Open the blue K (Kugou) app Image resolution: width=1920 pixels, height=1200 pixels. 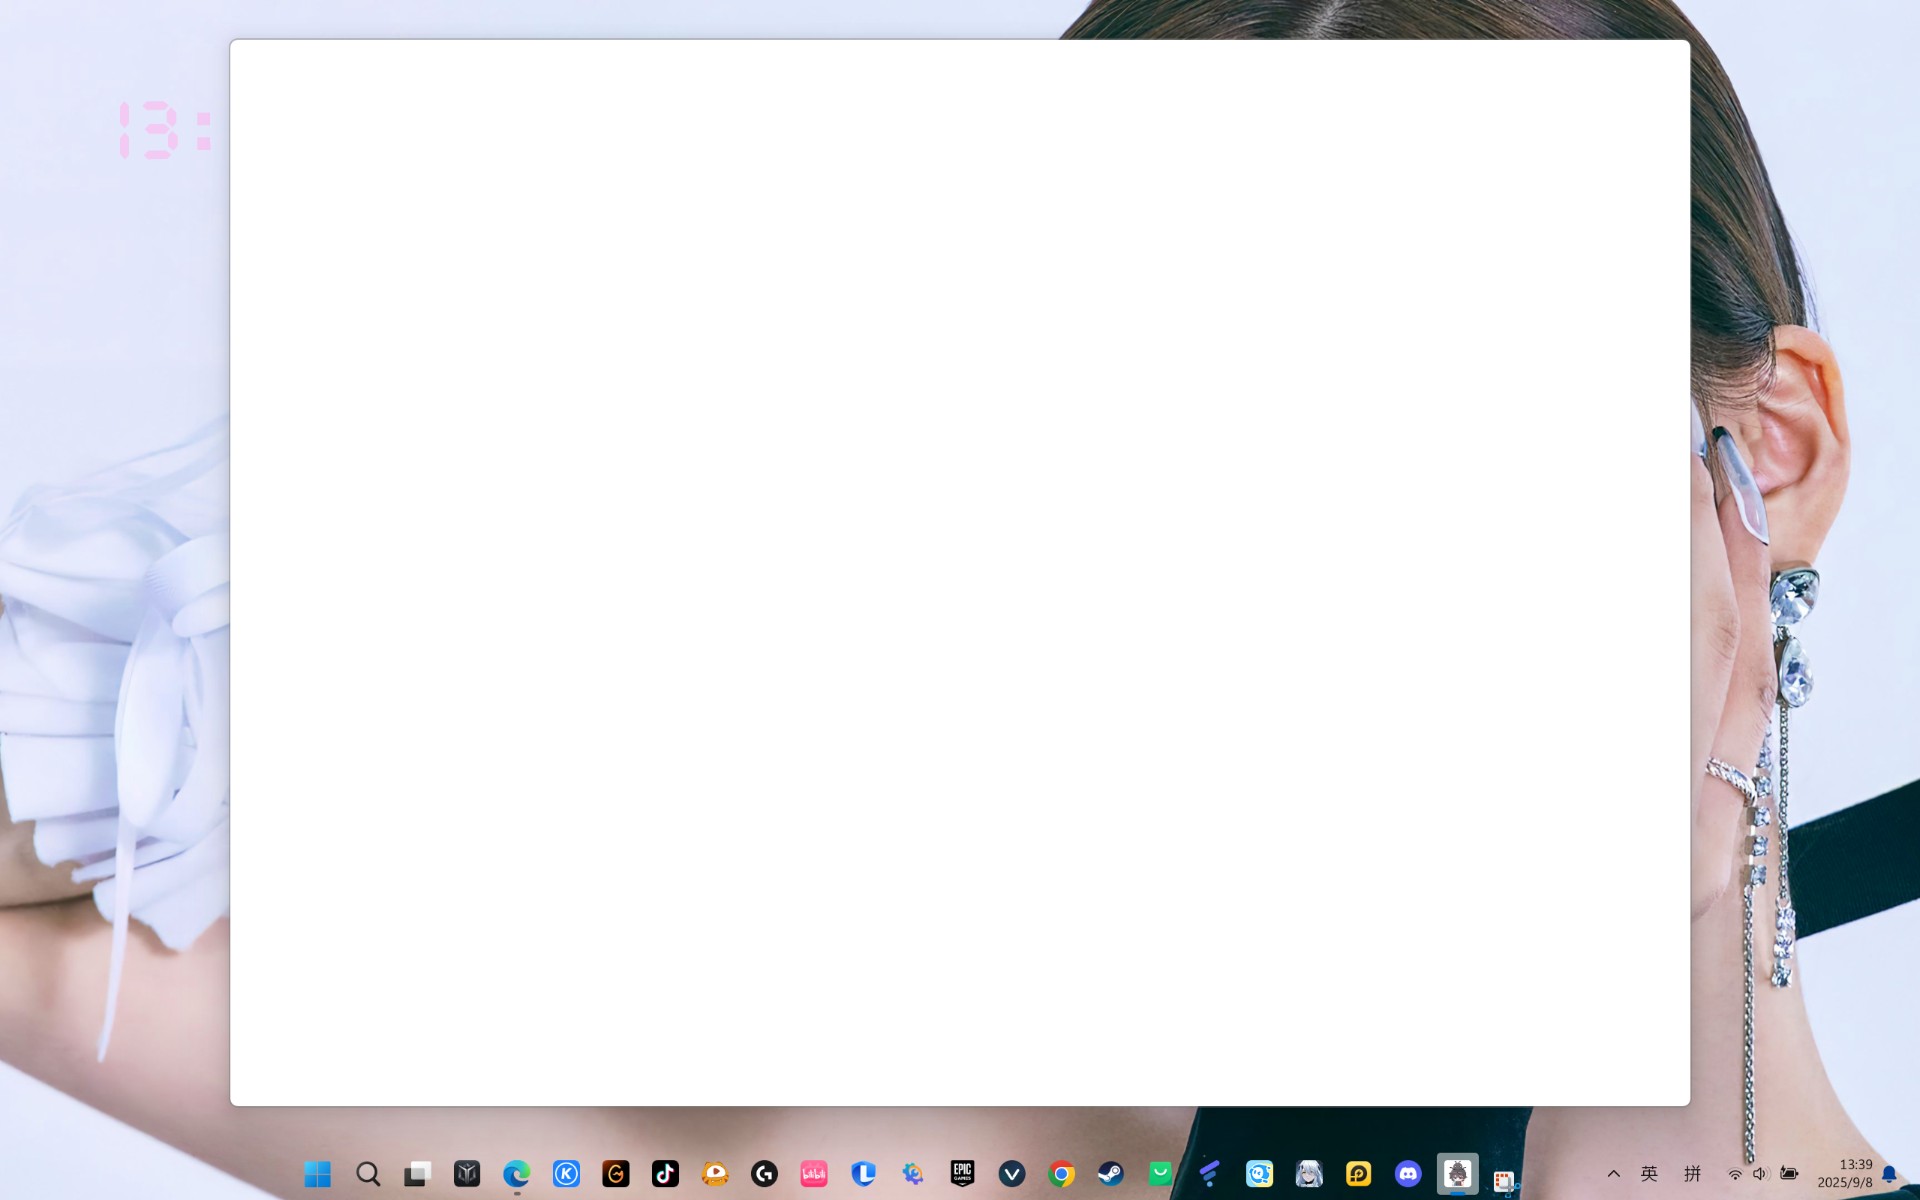point(566,1174)
